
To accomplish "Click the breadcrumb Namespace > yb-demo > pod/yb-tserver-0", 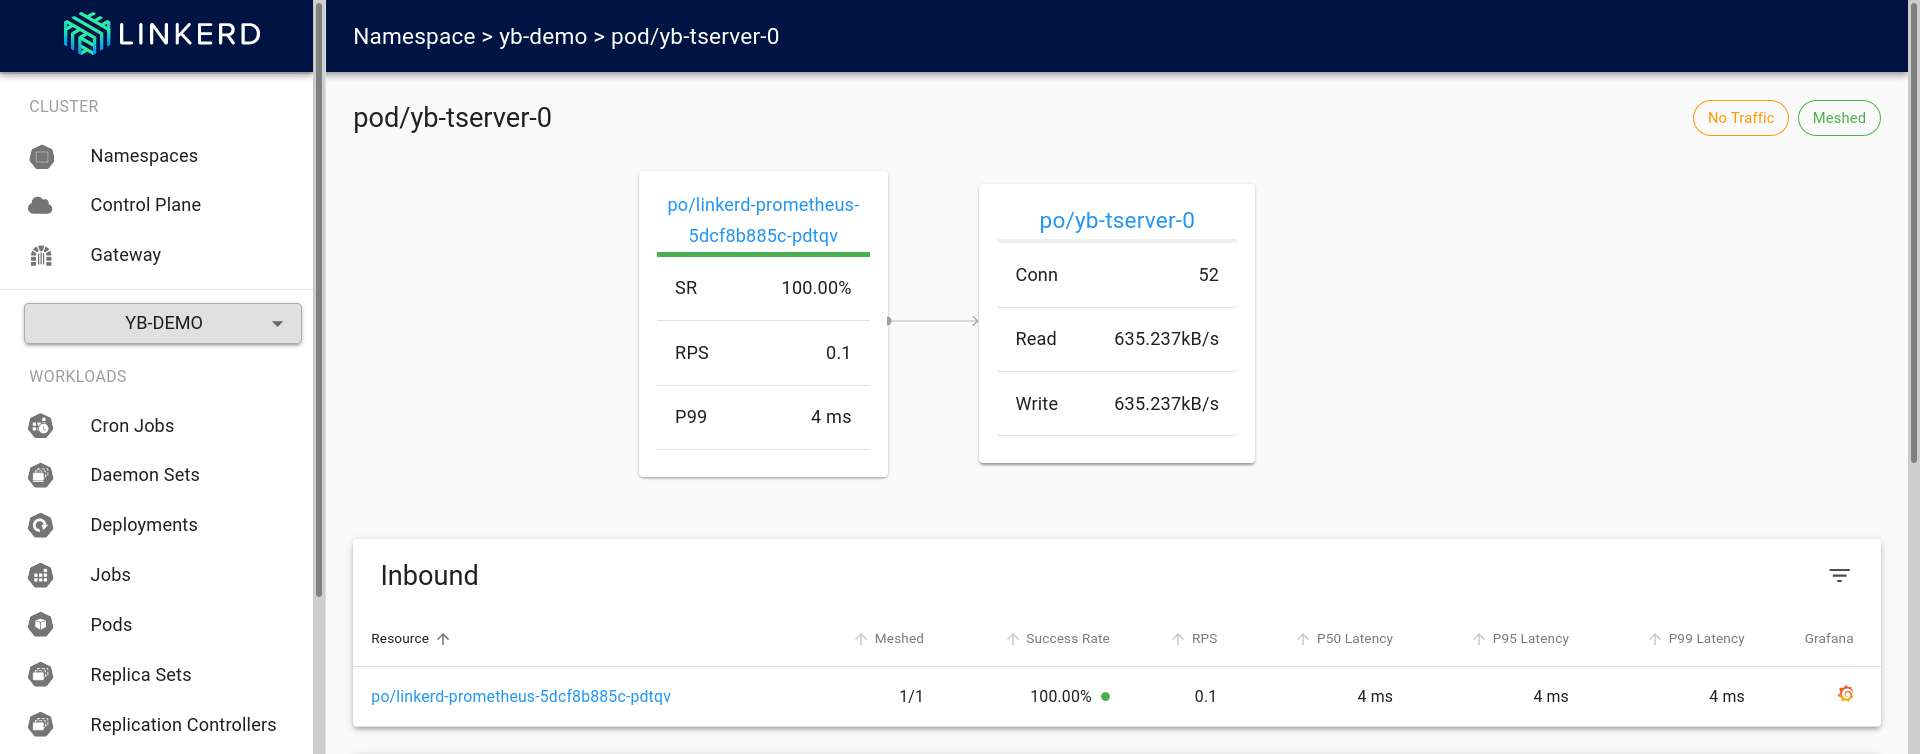I will tap(566, 37).
